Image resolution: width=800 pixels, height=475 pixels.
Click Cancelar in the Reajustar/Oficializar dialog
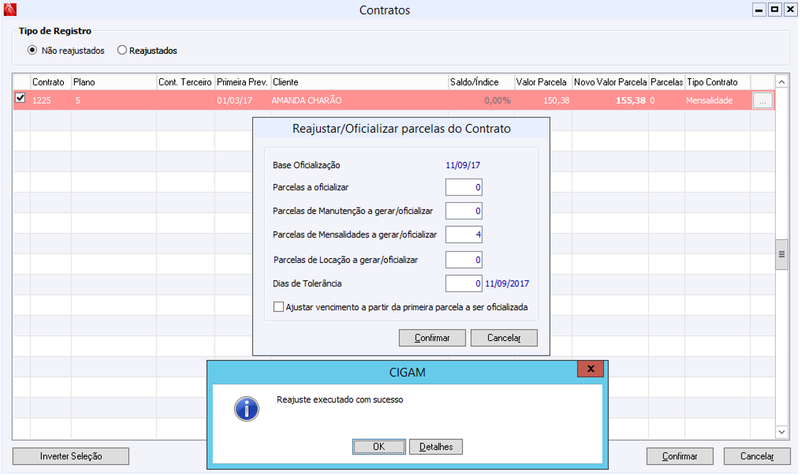coord(504,338)
